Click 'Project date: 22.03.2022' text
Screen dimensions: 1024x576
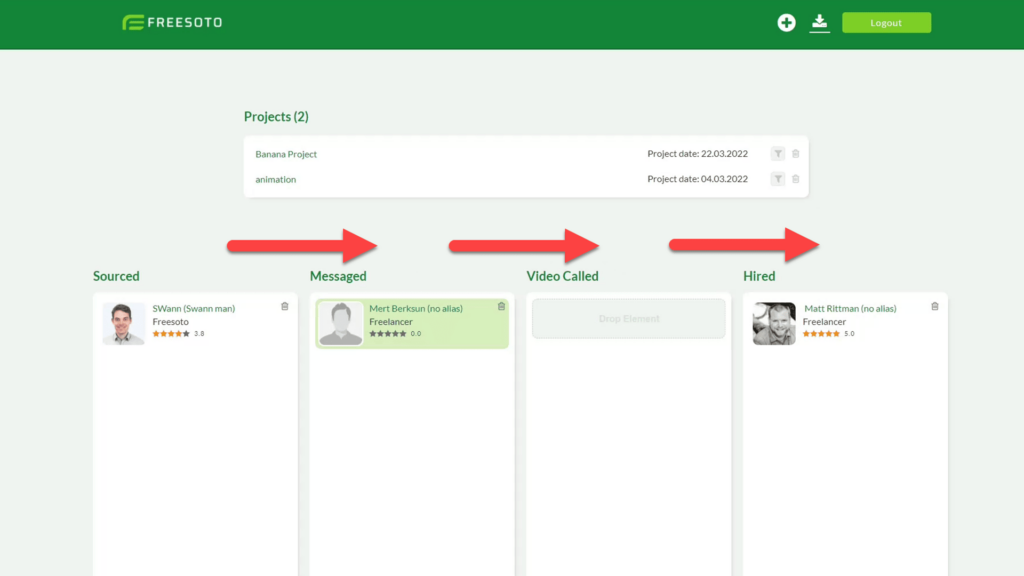(x=697, y=154)
